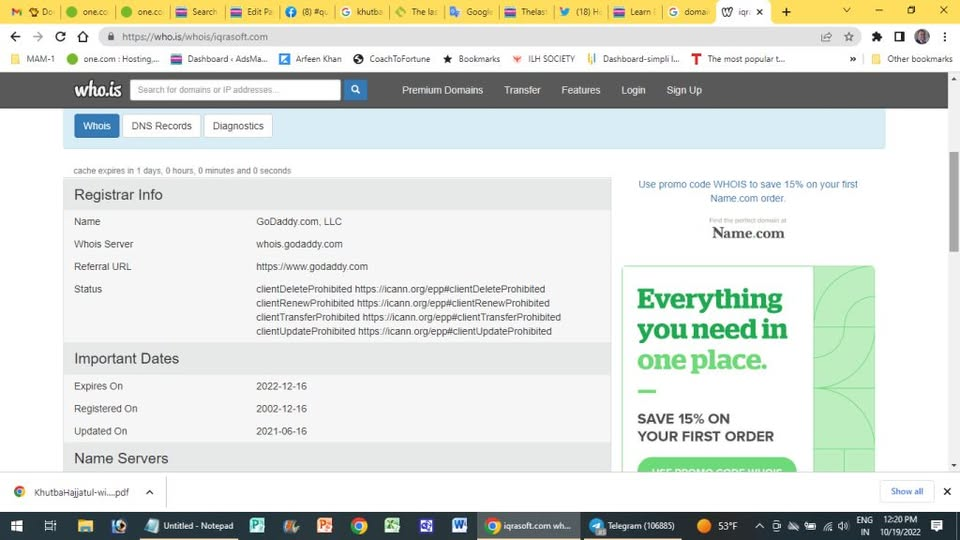Click the whois.godaddy.com value
The image size is (960, 540).
pyautogui.click(x=299, y=244)
